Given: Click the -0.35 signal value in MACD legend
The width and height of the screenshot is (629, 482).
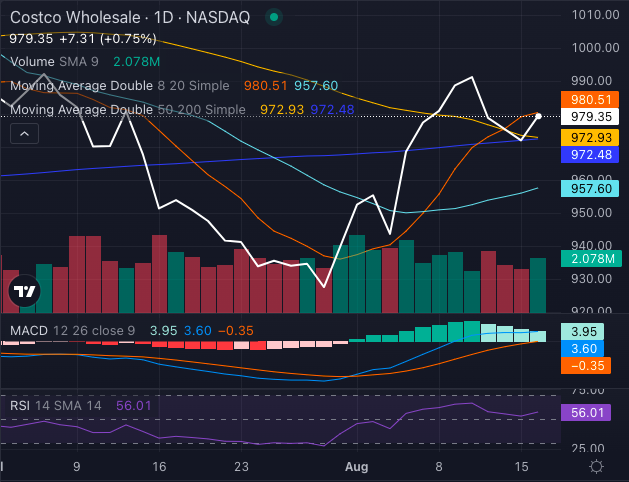Looking at the screenshot, I should (236, 331).
